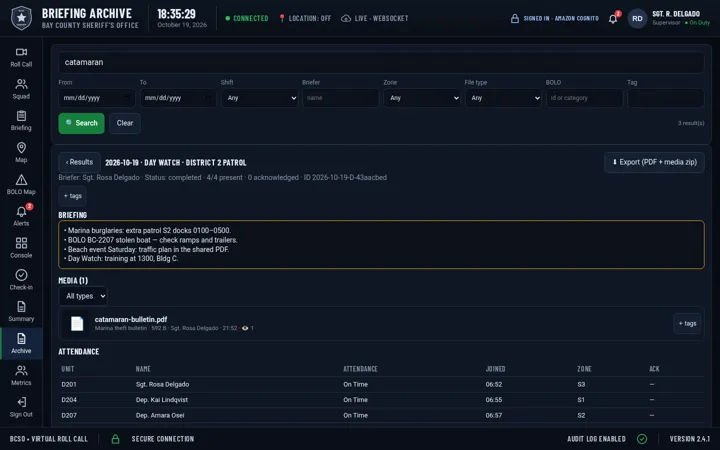The width and height of the screenshot is (720, 450).
Task: Go back via Results button
Action: coord(79,162)
